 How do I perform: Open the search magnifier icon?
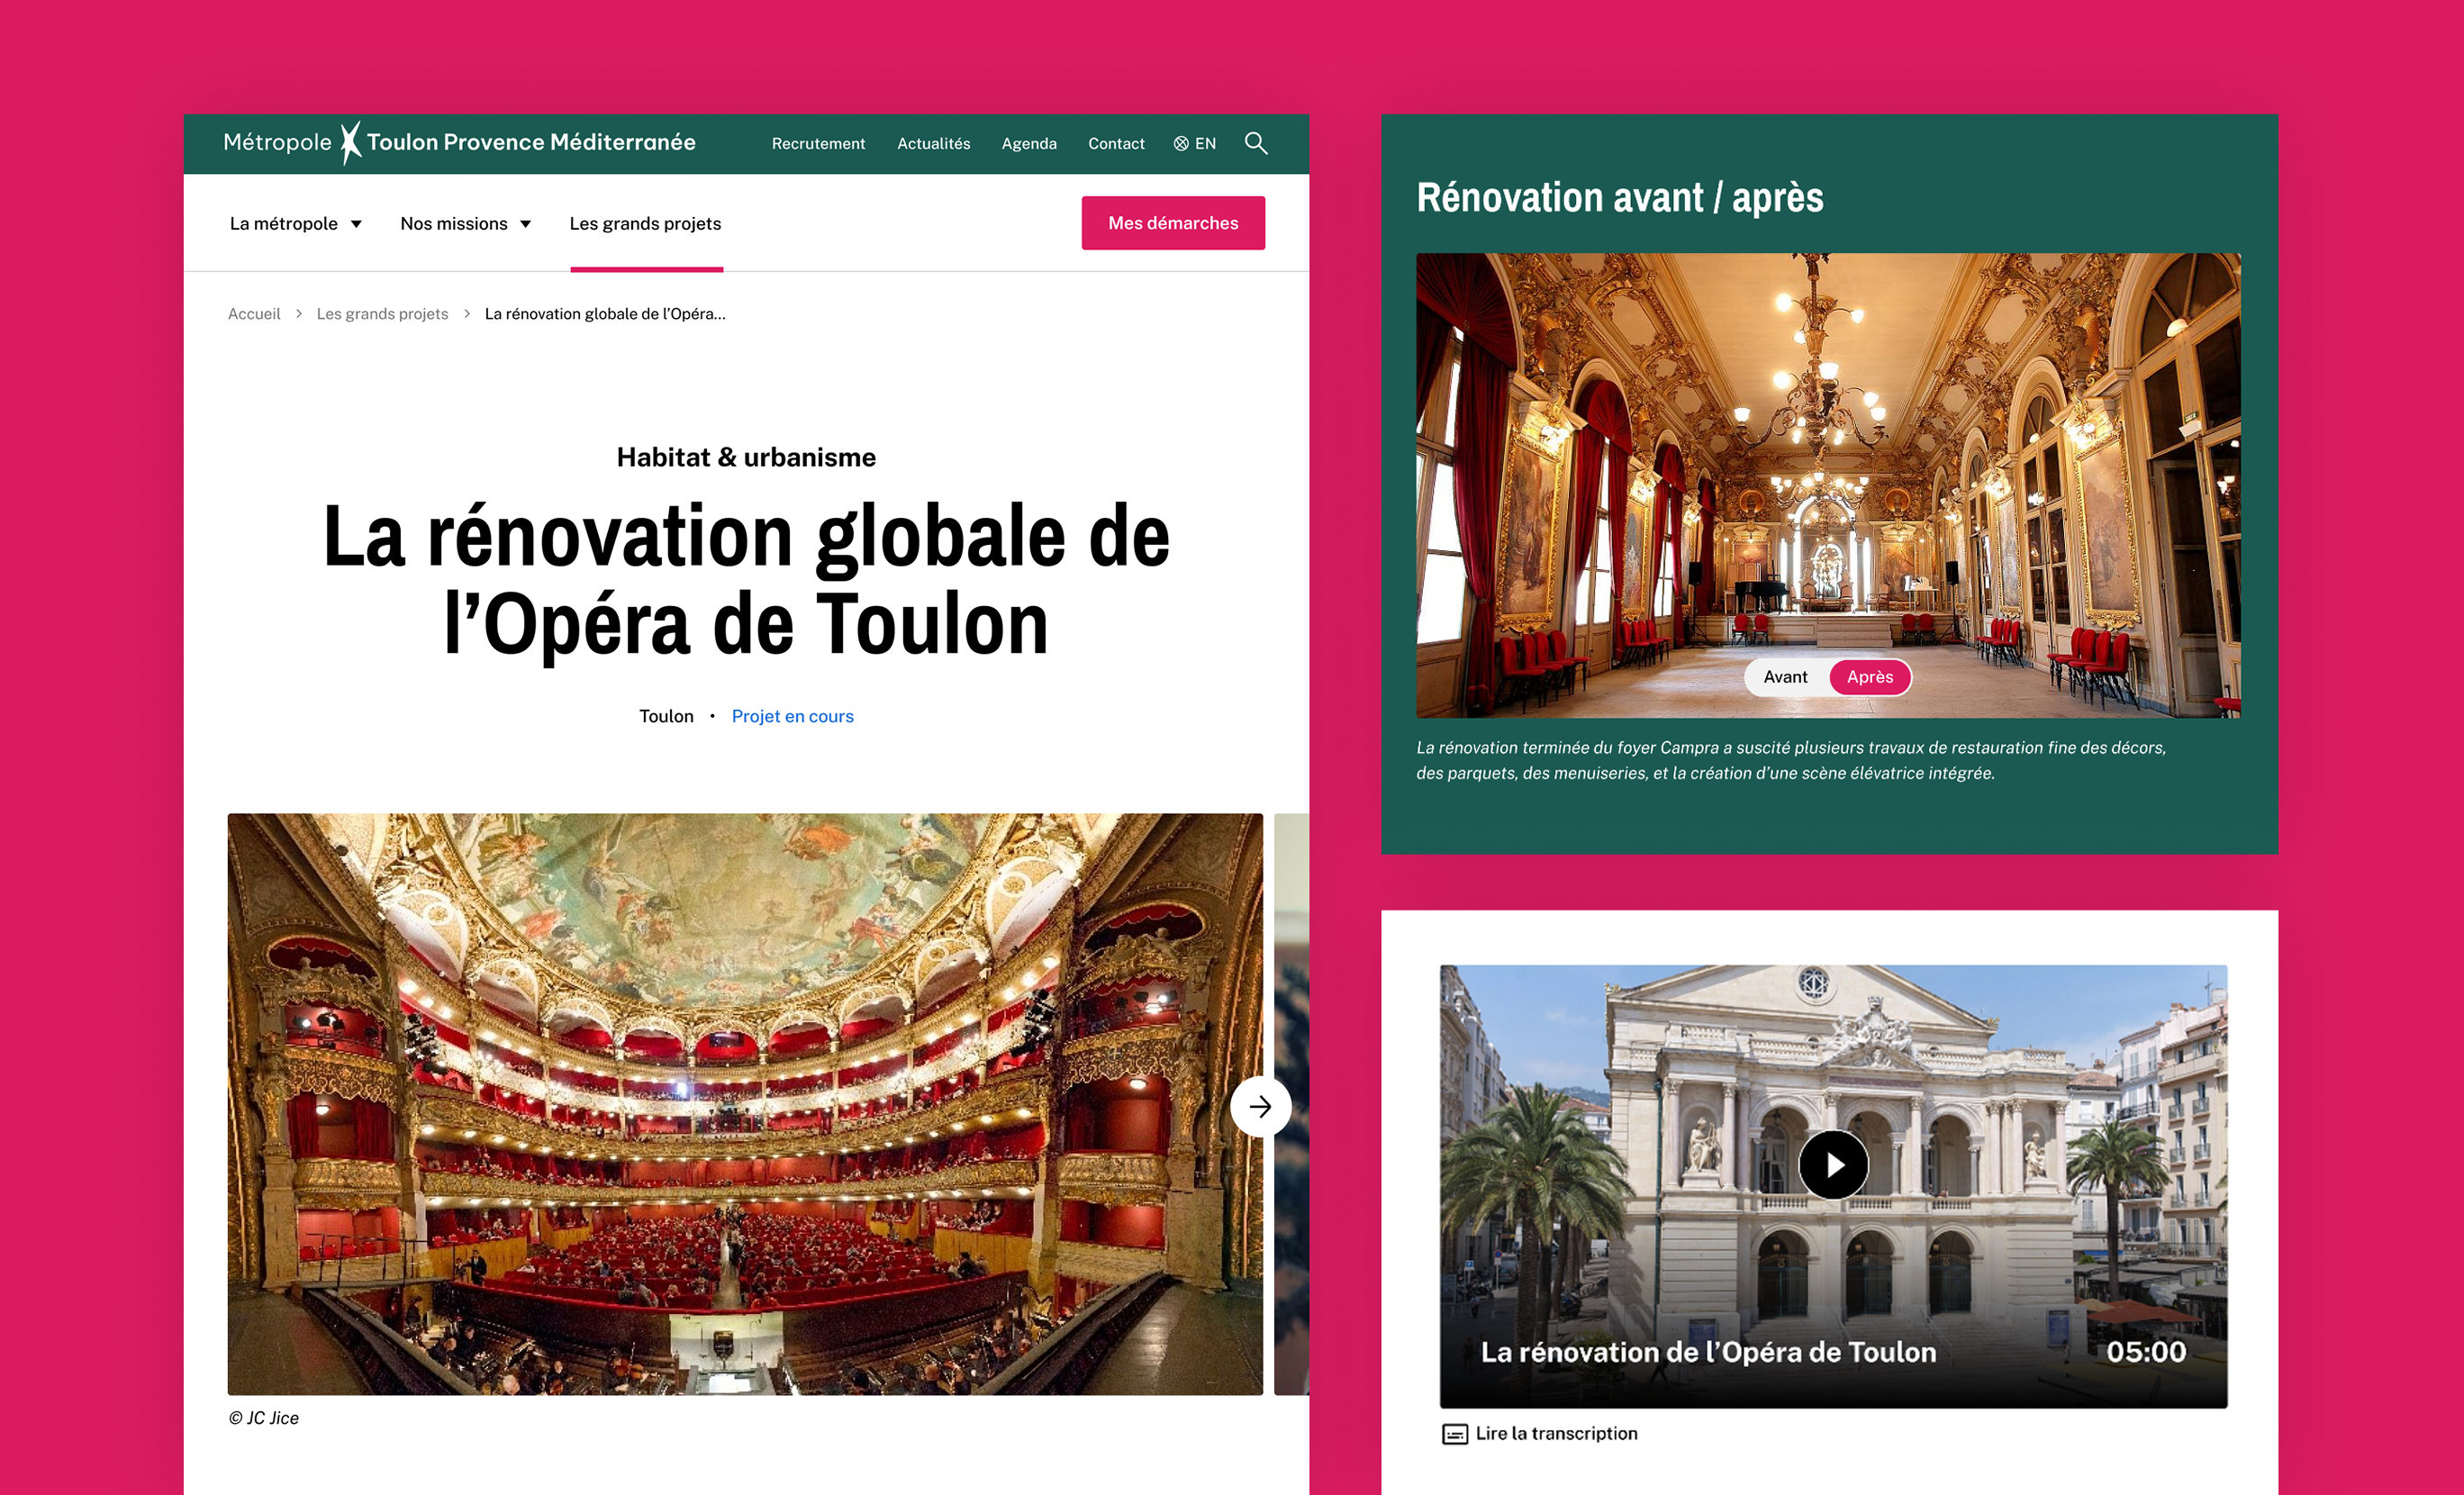(1256, 143)
